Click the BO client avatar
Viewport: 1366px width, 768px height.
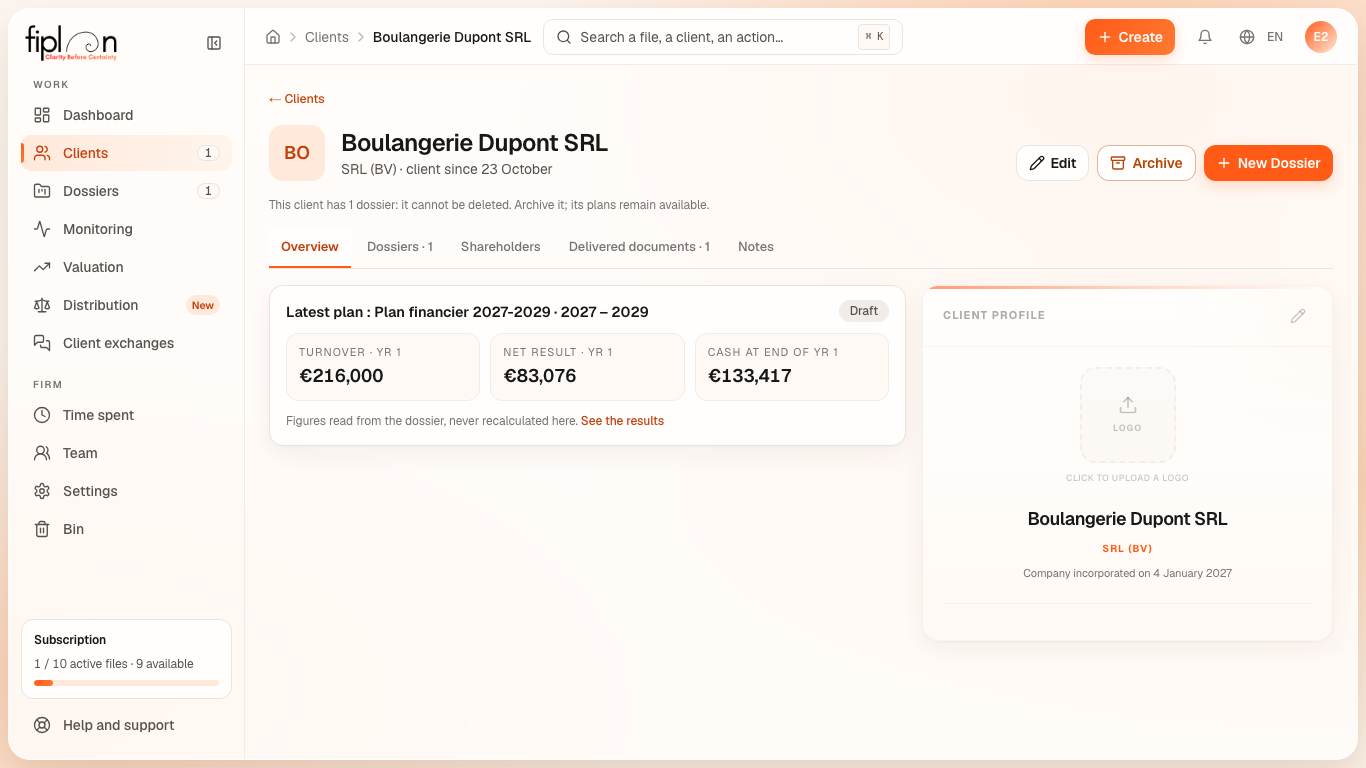(297, 153)
